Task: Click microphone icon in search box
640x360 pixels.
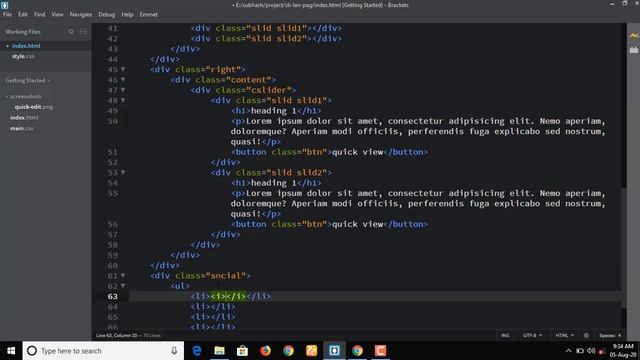Action: pyautogui.click(x=174, y=351)
